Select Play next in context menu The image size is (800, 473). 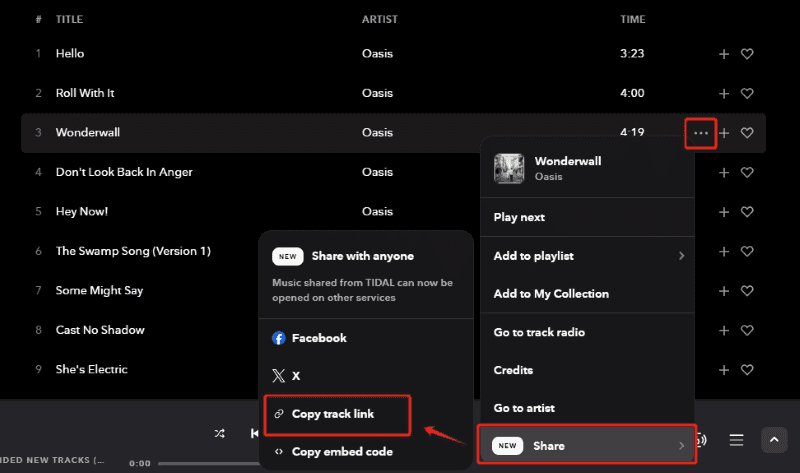point(587,217)
